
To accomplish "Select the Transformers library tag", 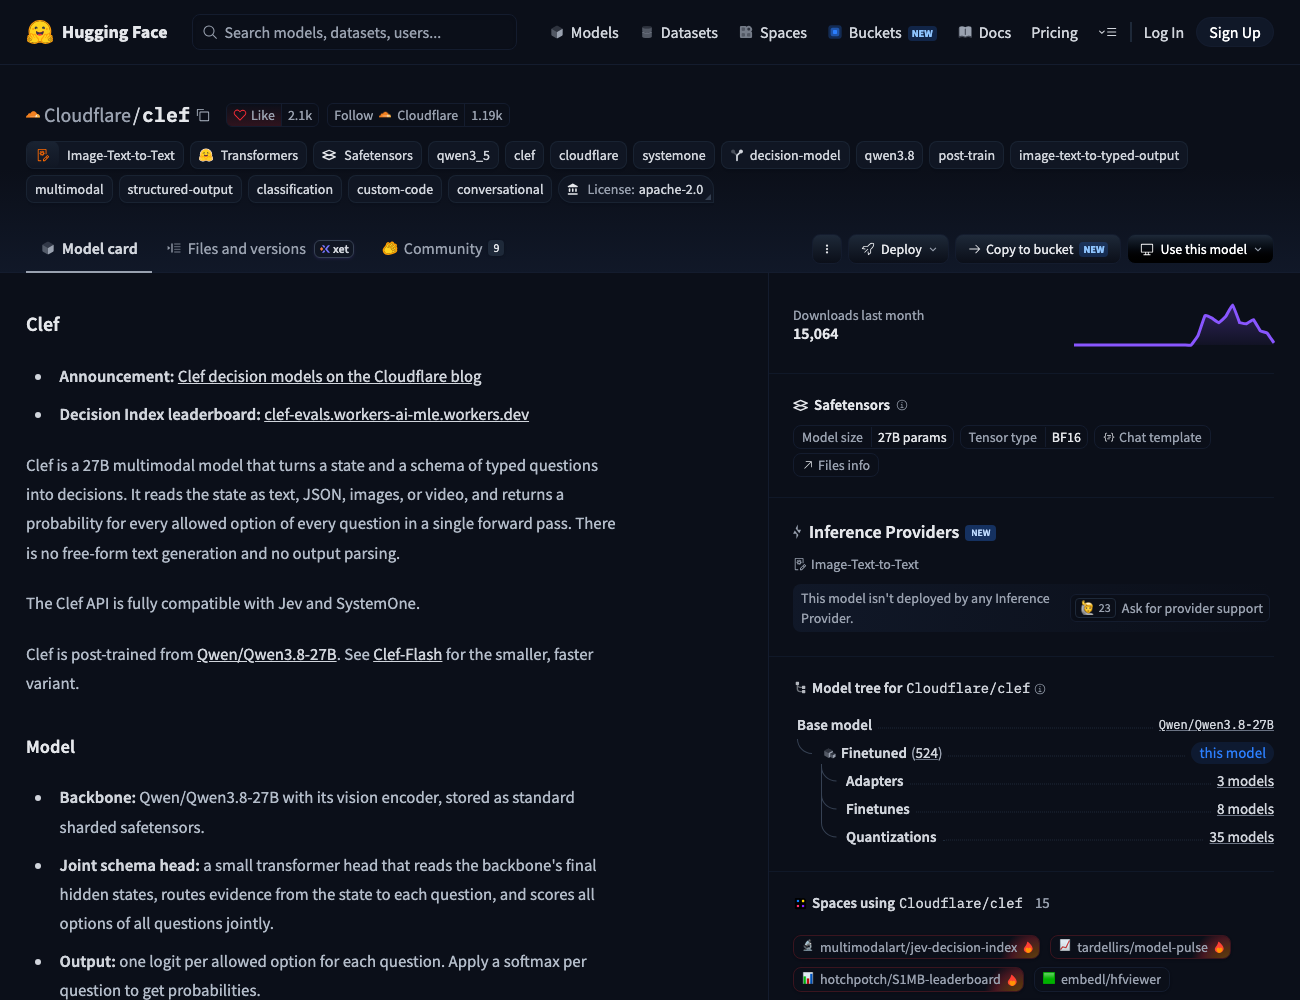I will [x=248, y=155].
